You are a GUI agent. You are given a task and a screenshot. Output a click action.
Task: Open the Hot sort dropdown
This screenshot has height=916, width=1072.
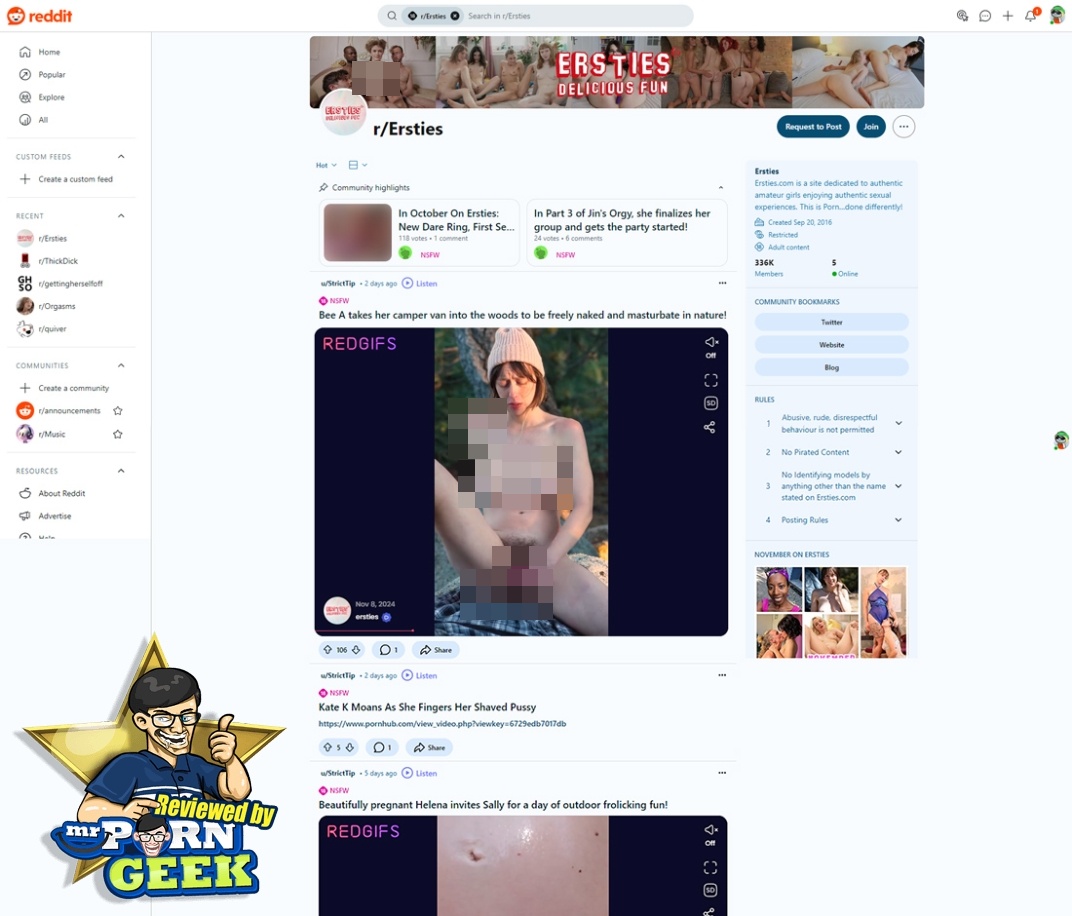(326, 165)
